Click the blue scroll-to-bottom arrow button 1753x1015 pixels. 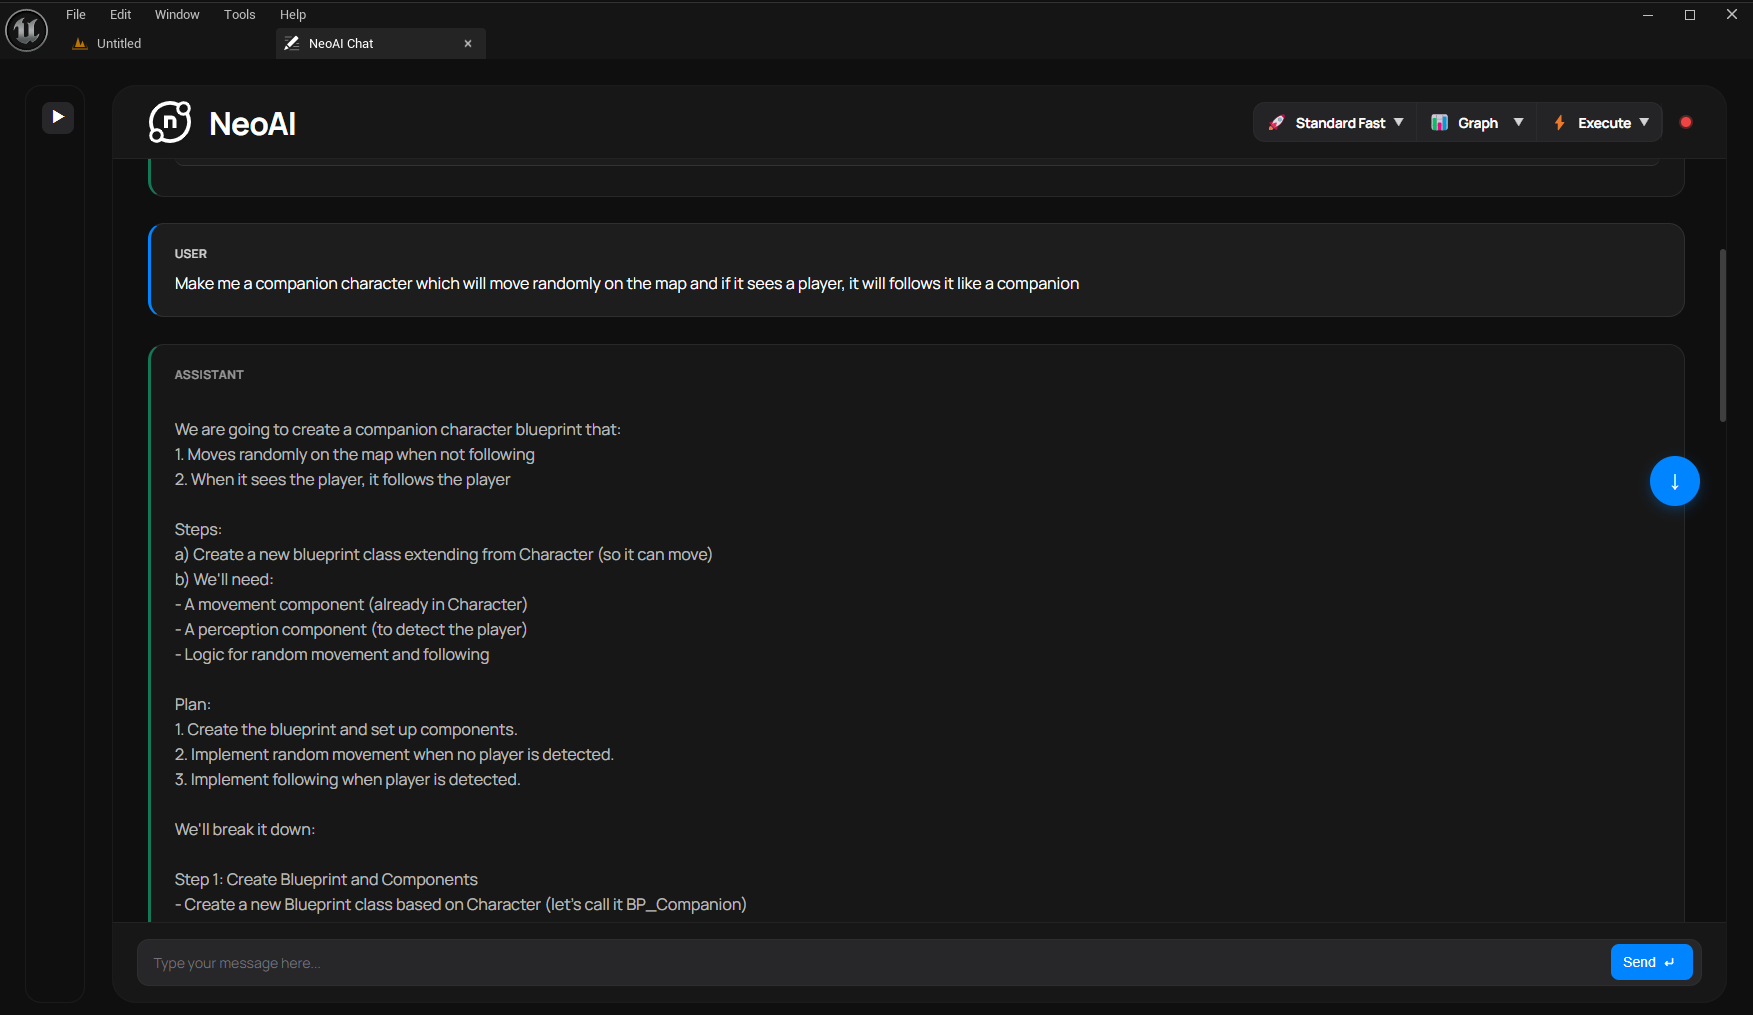coord(1675,481)
